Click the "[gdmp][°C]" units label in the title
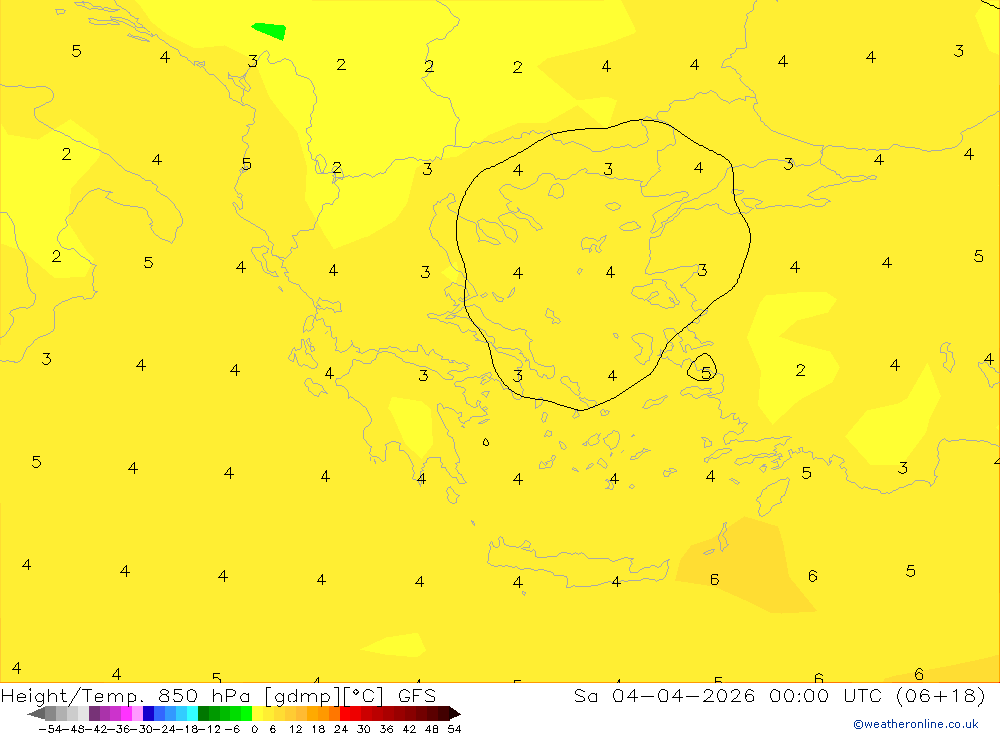 (x=324, y=696)
